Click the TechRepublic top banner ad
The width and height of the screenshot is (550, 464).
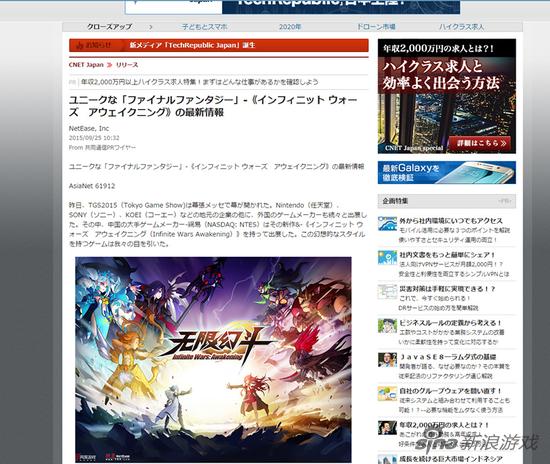(293, 7)
